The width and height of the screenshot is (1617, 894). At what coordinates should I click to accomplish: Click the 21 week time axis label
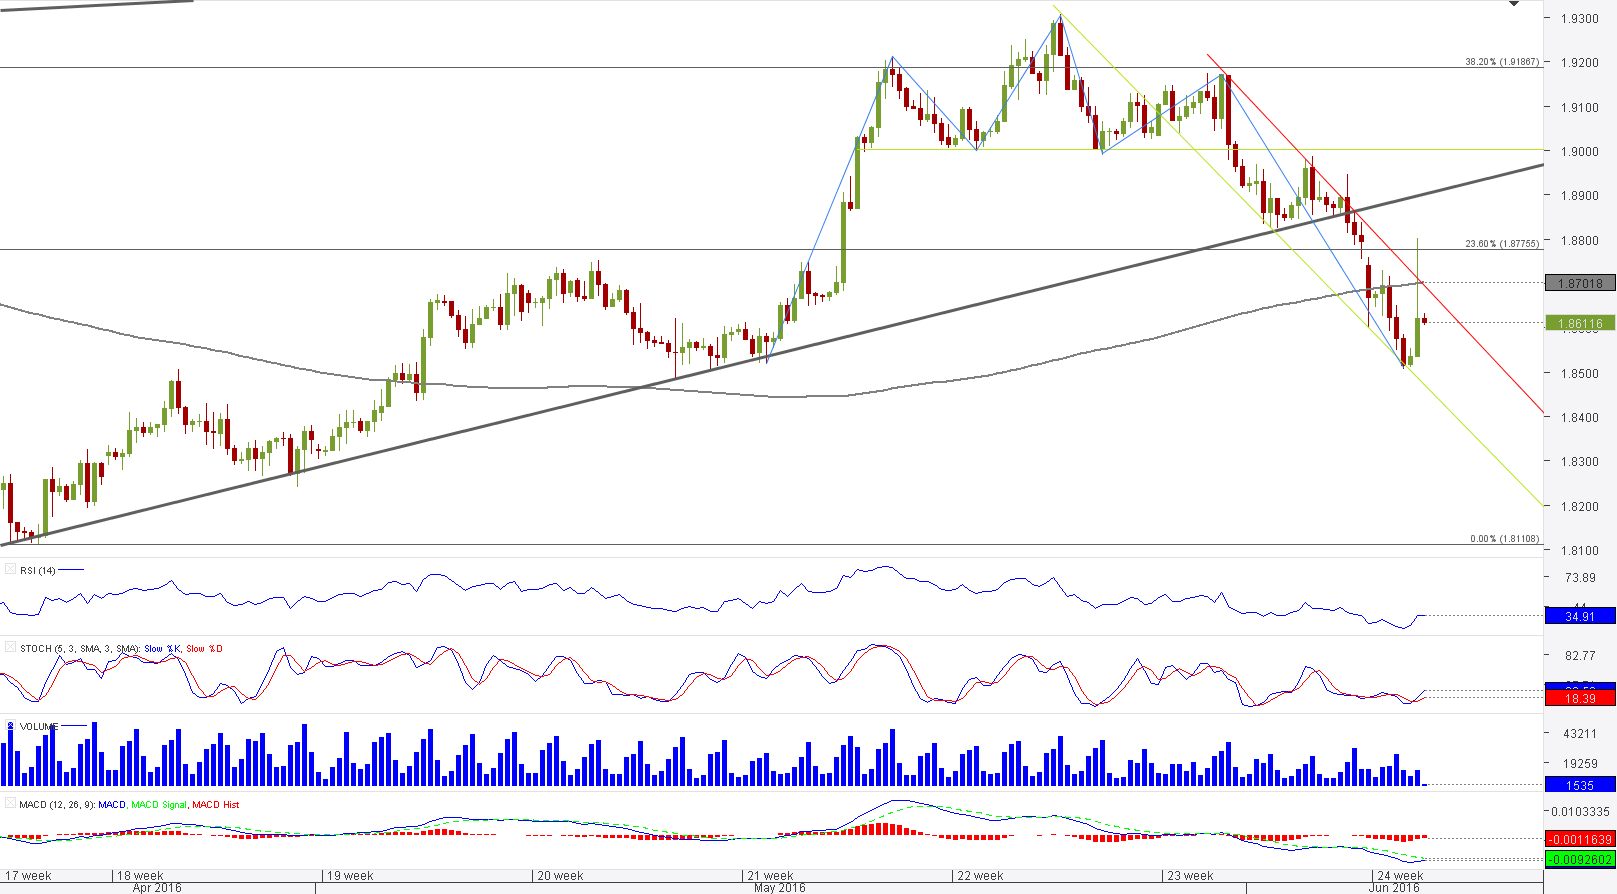coord(770,876)
